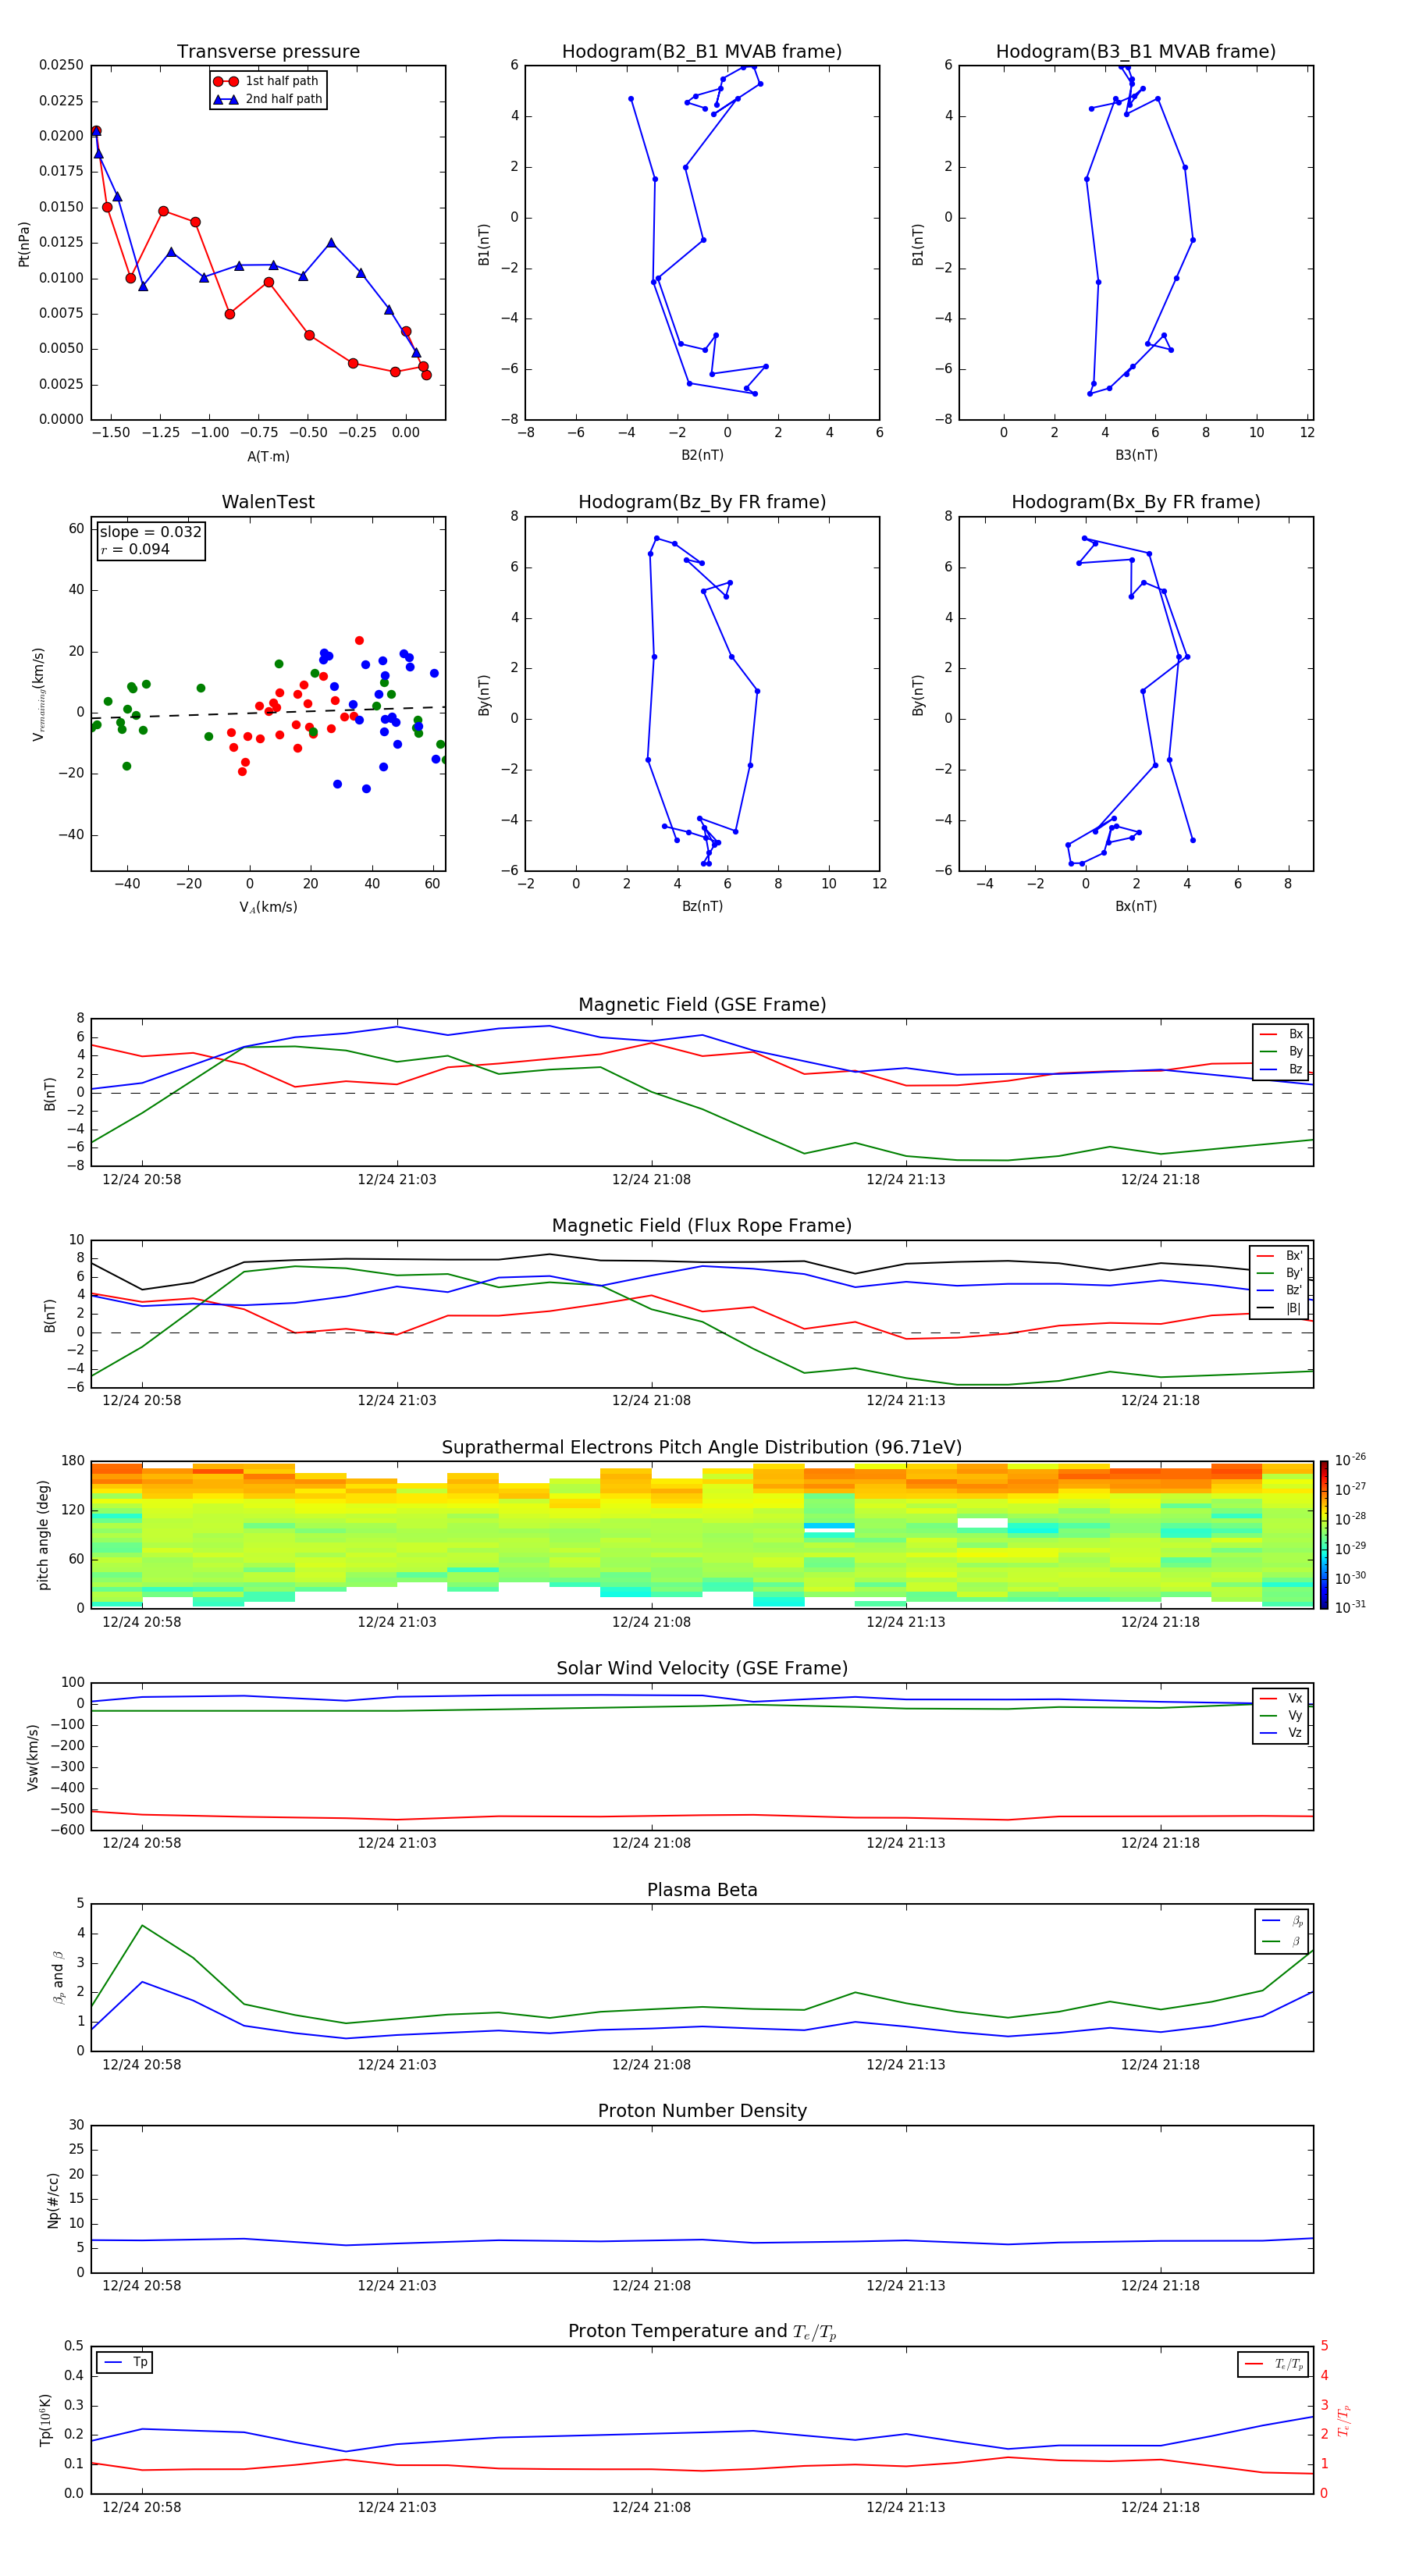This screenshot has height=2576, width=1405.
Task: Click the 'Proton Number Density' title
Action: point(702,2111)
